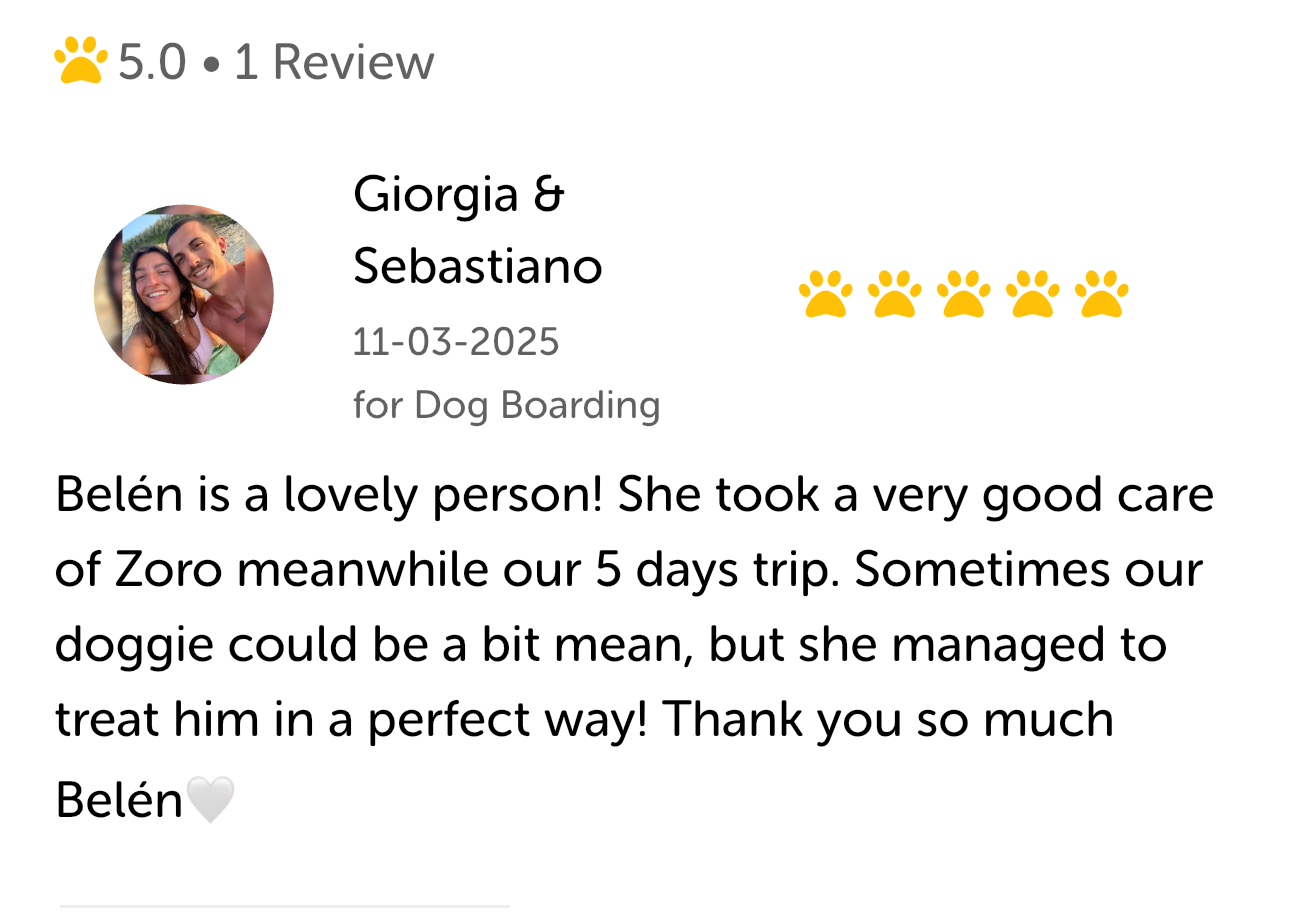The height and width of the screenshot is (919, 1290).
Task: Click the phrase "Thank you so much"
Action: coord(888,720)
